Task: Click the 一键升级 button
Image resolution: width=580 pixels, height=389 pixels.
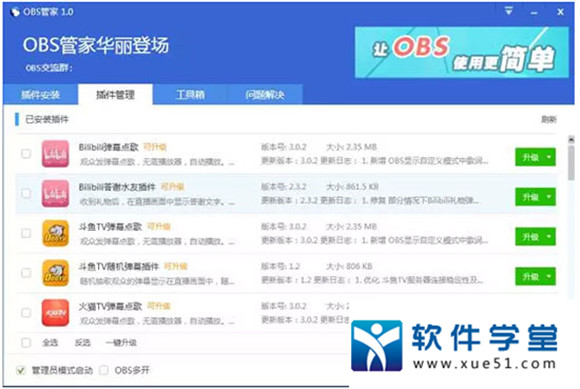Action: (121, 343)
